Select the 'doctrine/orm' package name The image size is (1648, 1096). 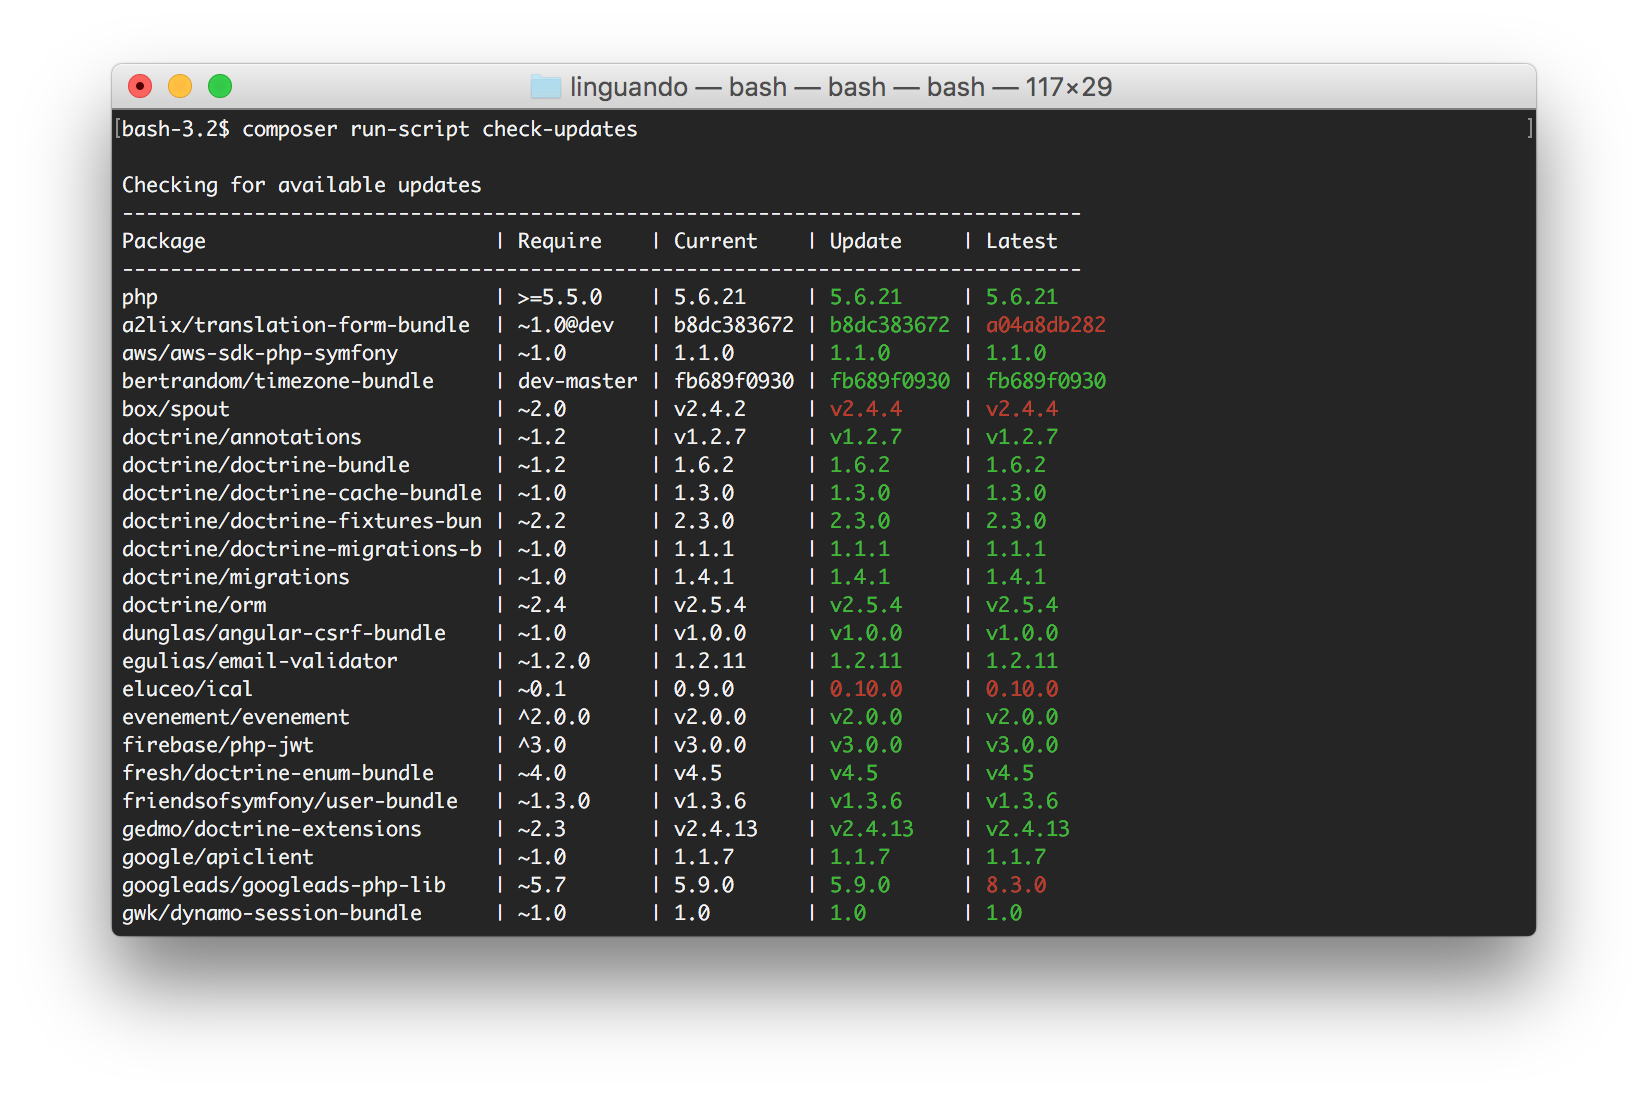(194, 605)
